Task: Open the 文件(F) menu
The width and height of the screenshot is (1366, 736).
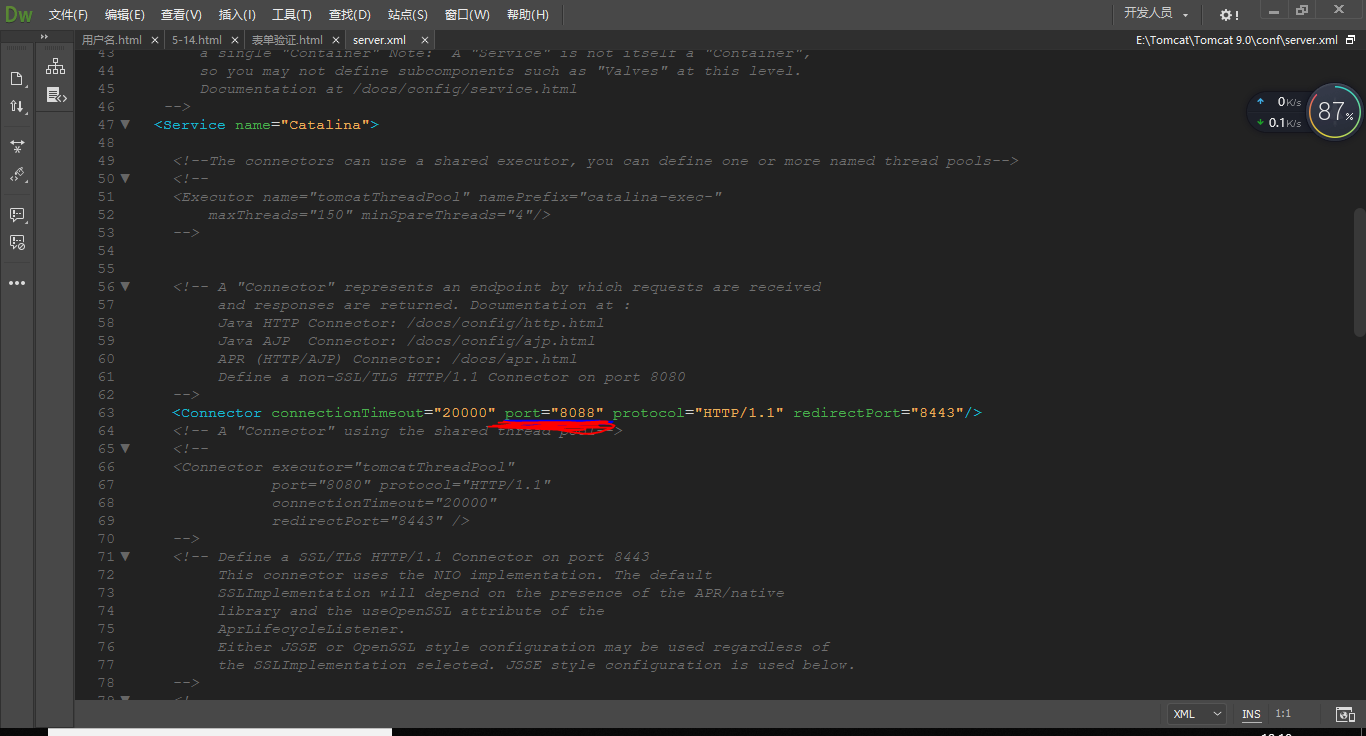Action: pyautogui.click(x=68, y=15)
